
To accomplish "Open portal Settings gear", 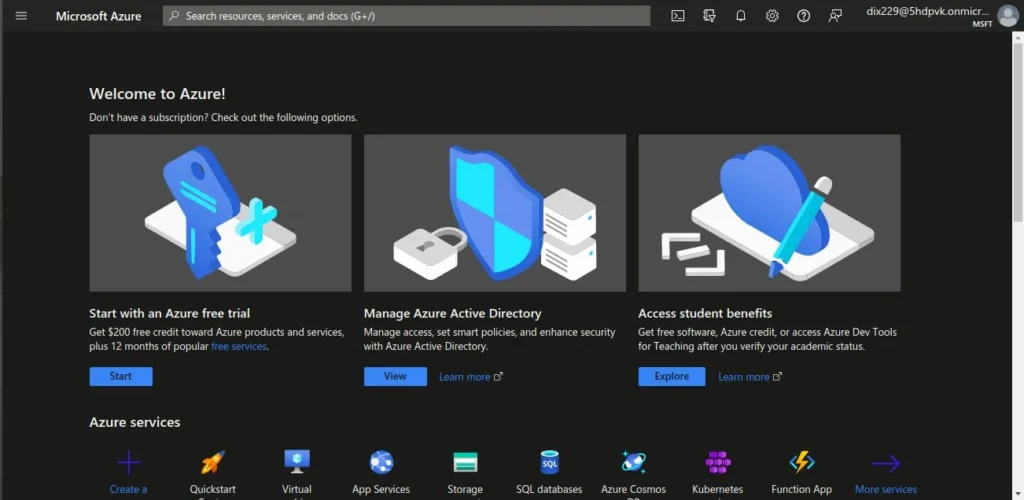I will coord(772,16).
